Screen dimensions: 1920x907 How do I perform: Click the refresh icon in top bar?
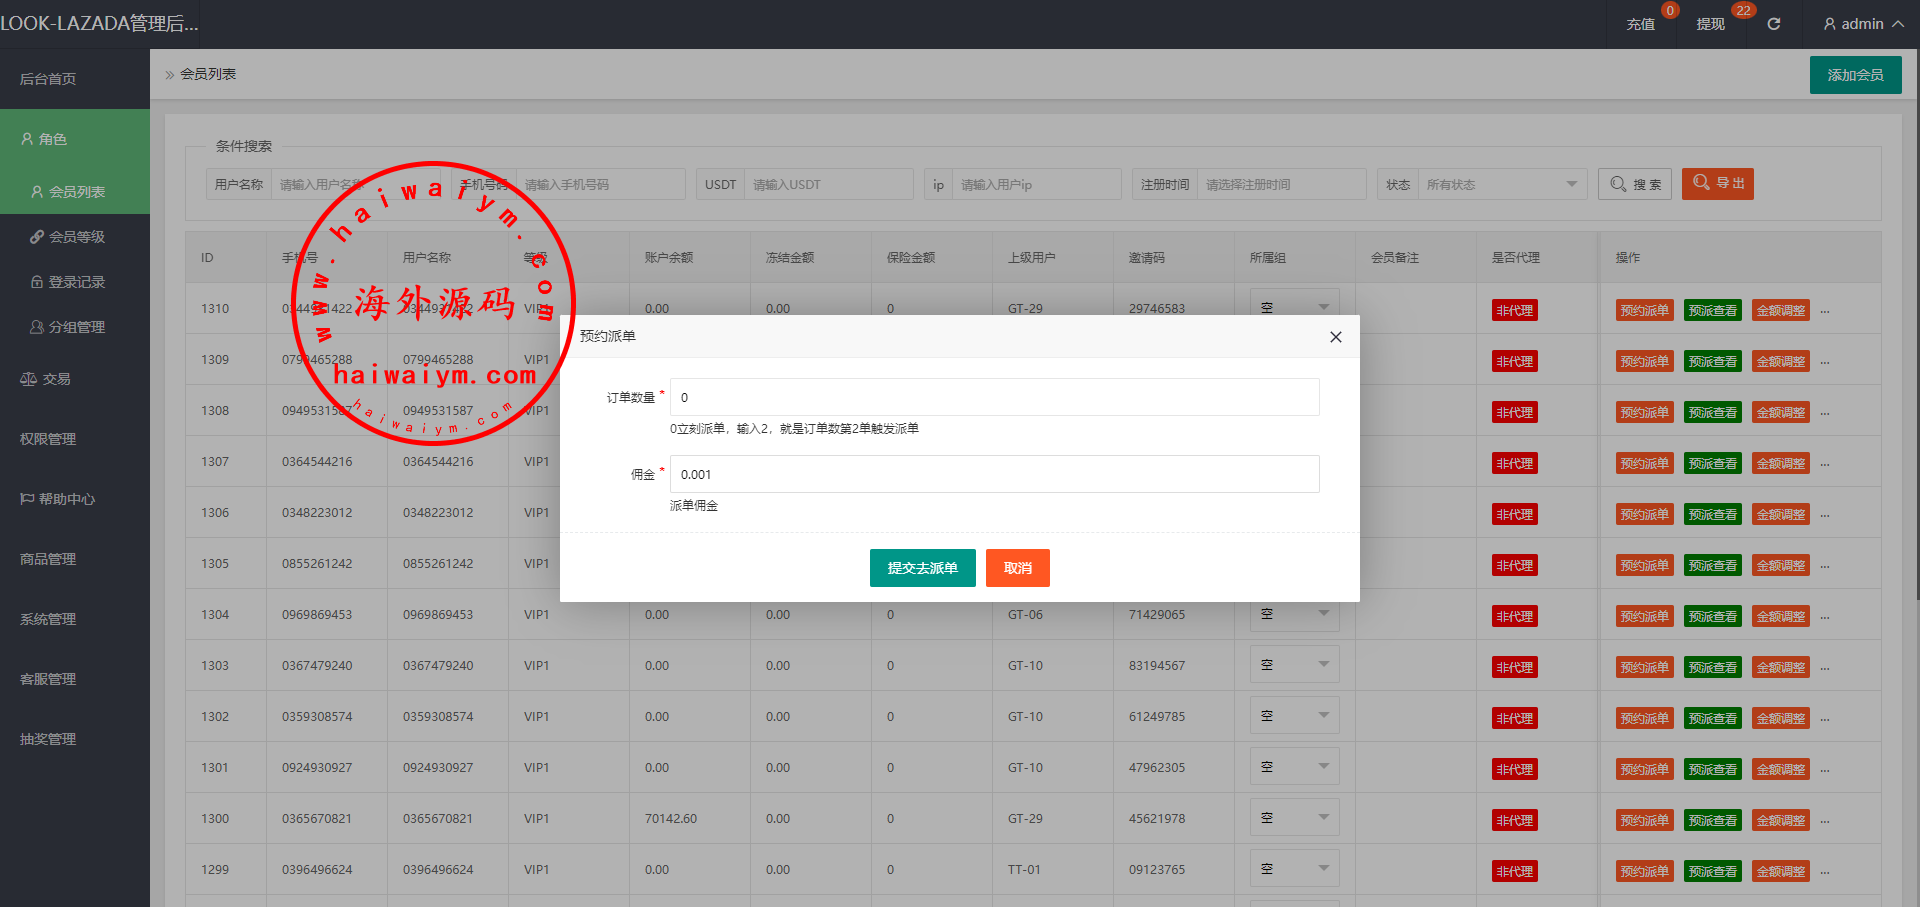click(x=1773, y=24)
